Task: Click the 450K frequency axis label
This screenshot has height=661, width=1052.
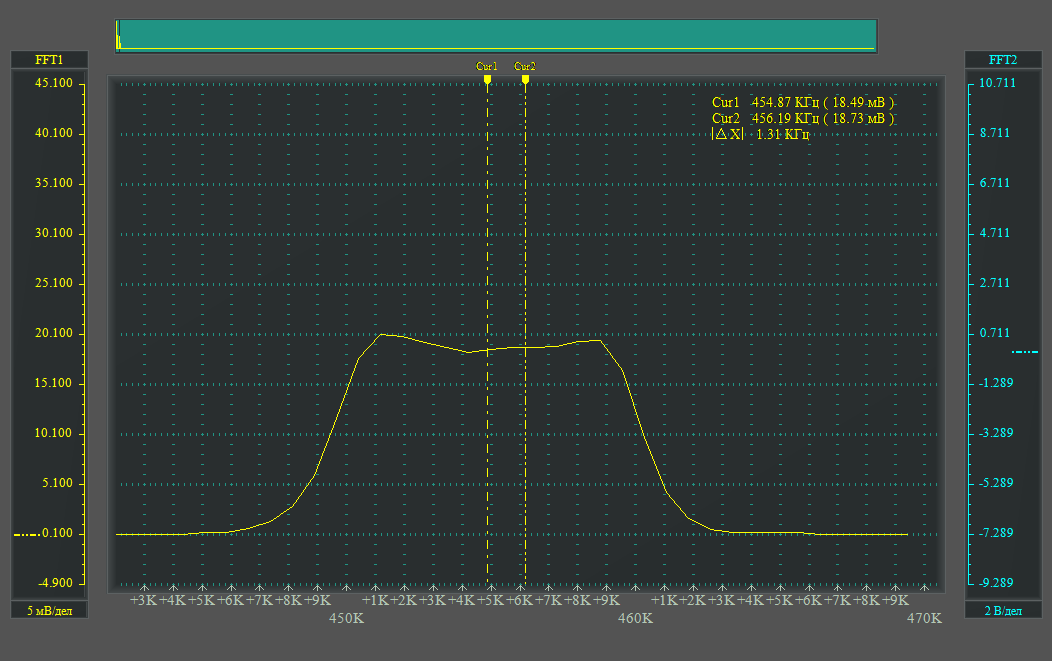Action: click(x=346, y=618)
